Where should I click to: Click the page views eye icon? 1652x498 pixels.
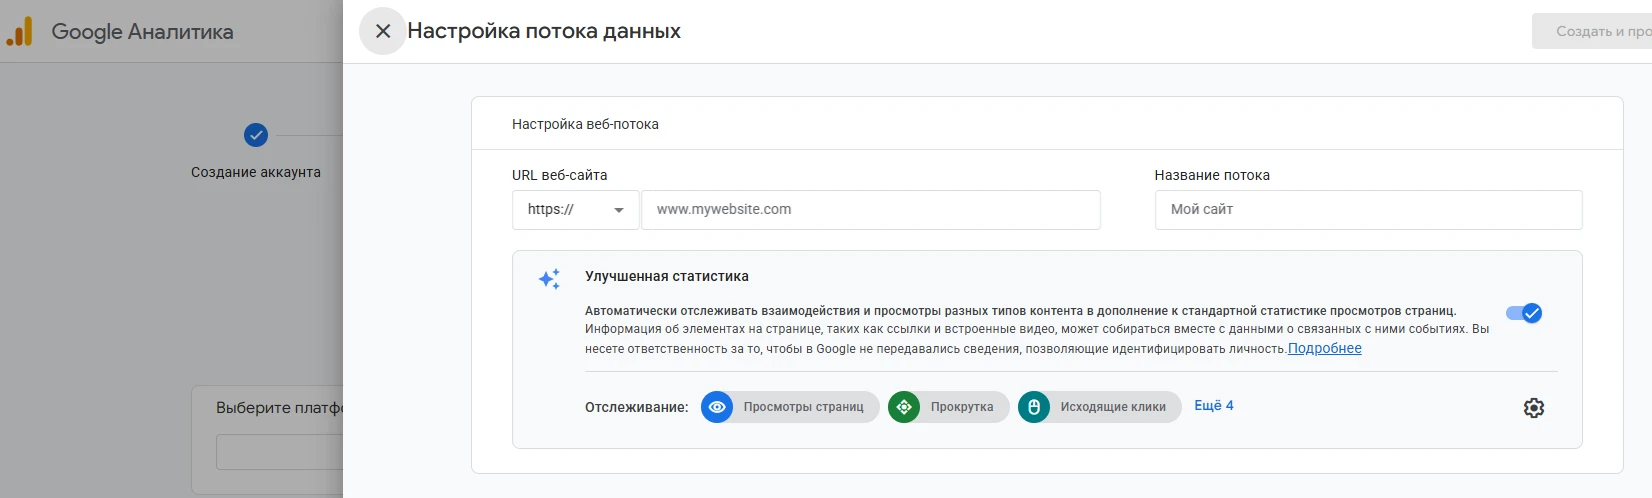(717, 407)
